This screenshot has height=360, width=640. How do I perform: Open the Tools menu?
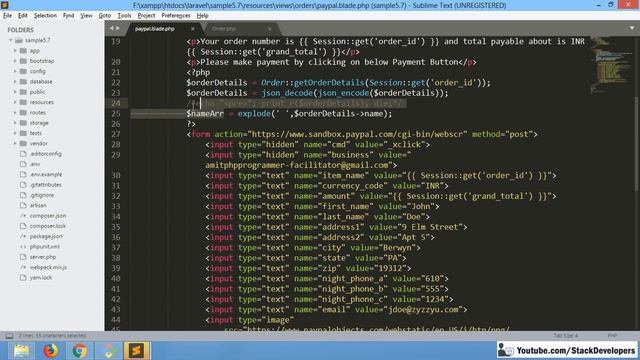[x=124, y=16]
